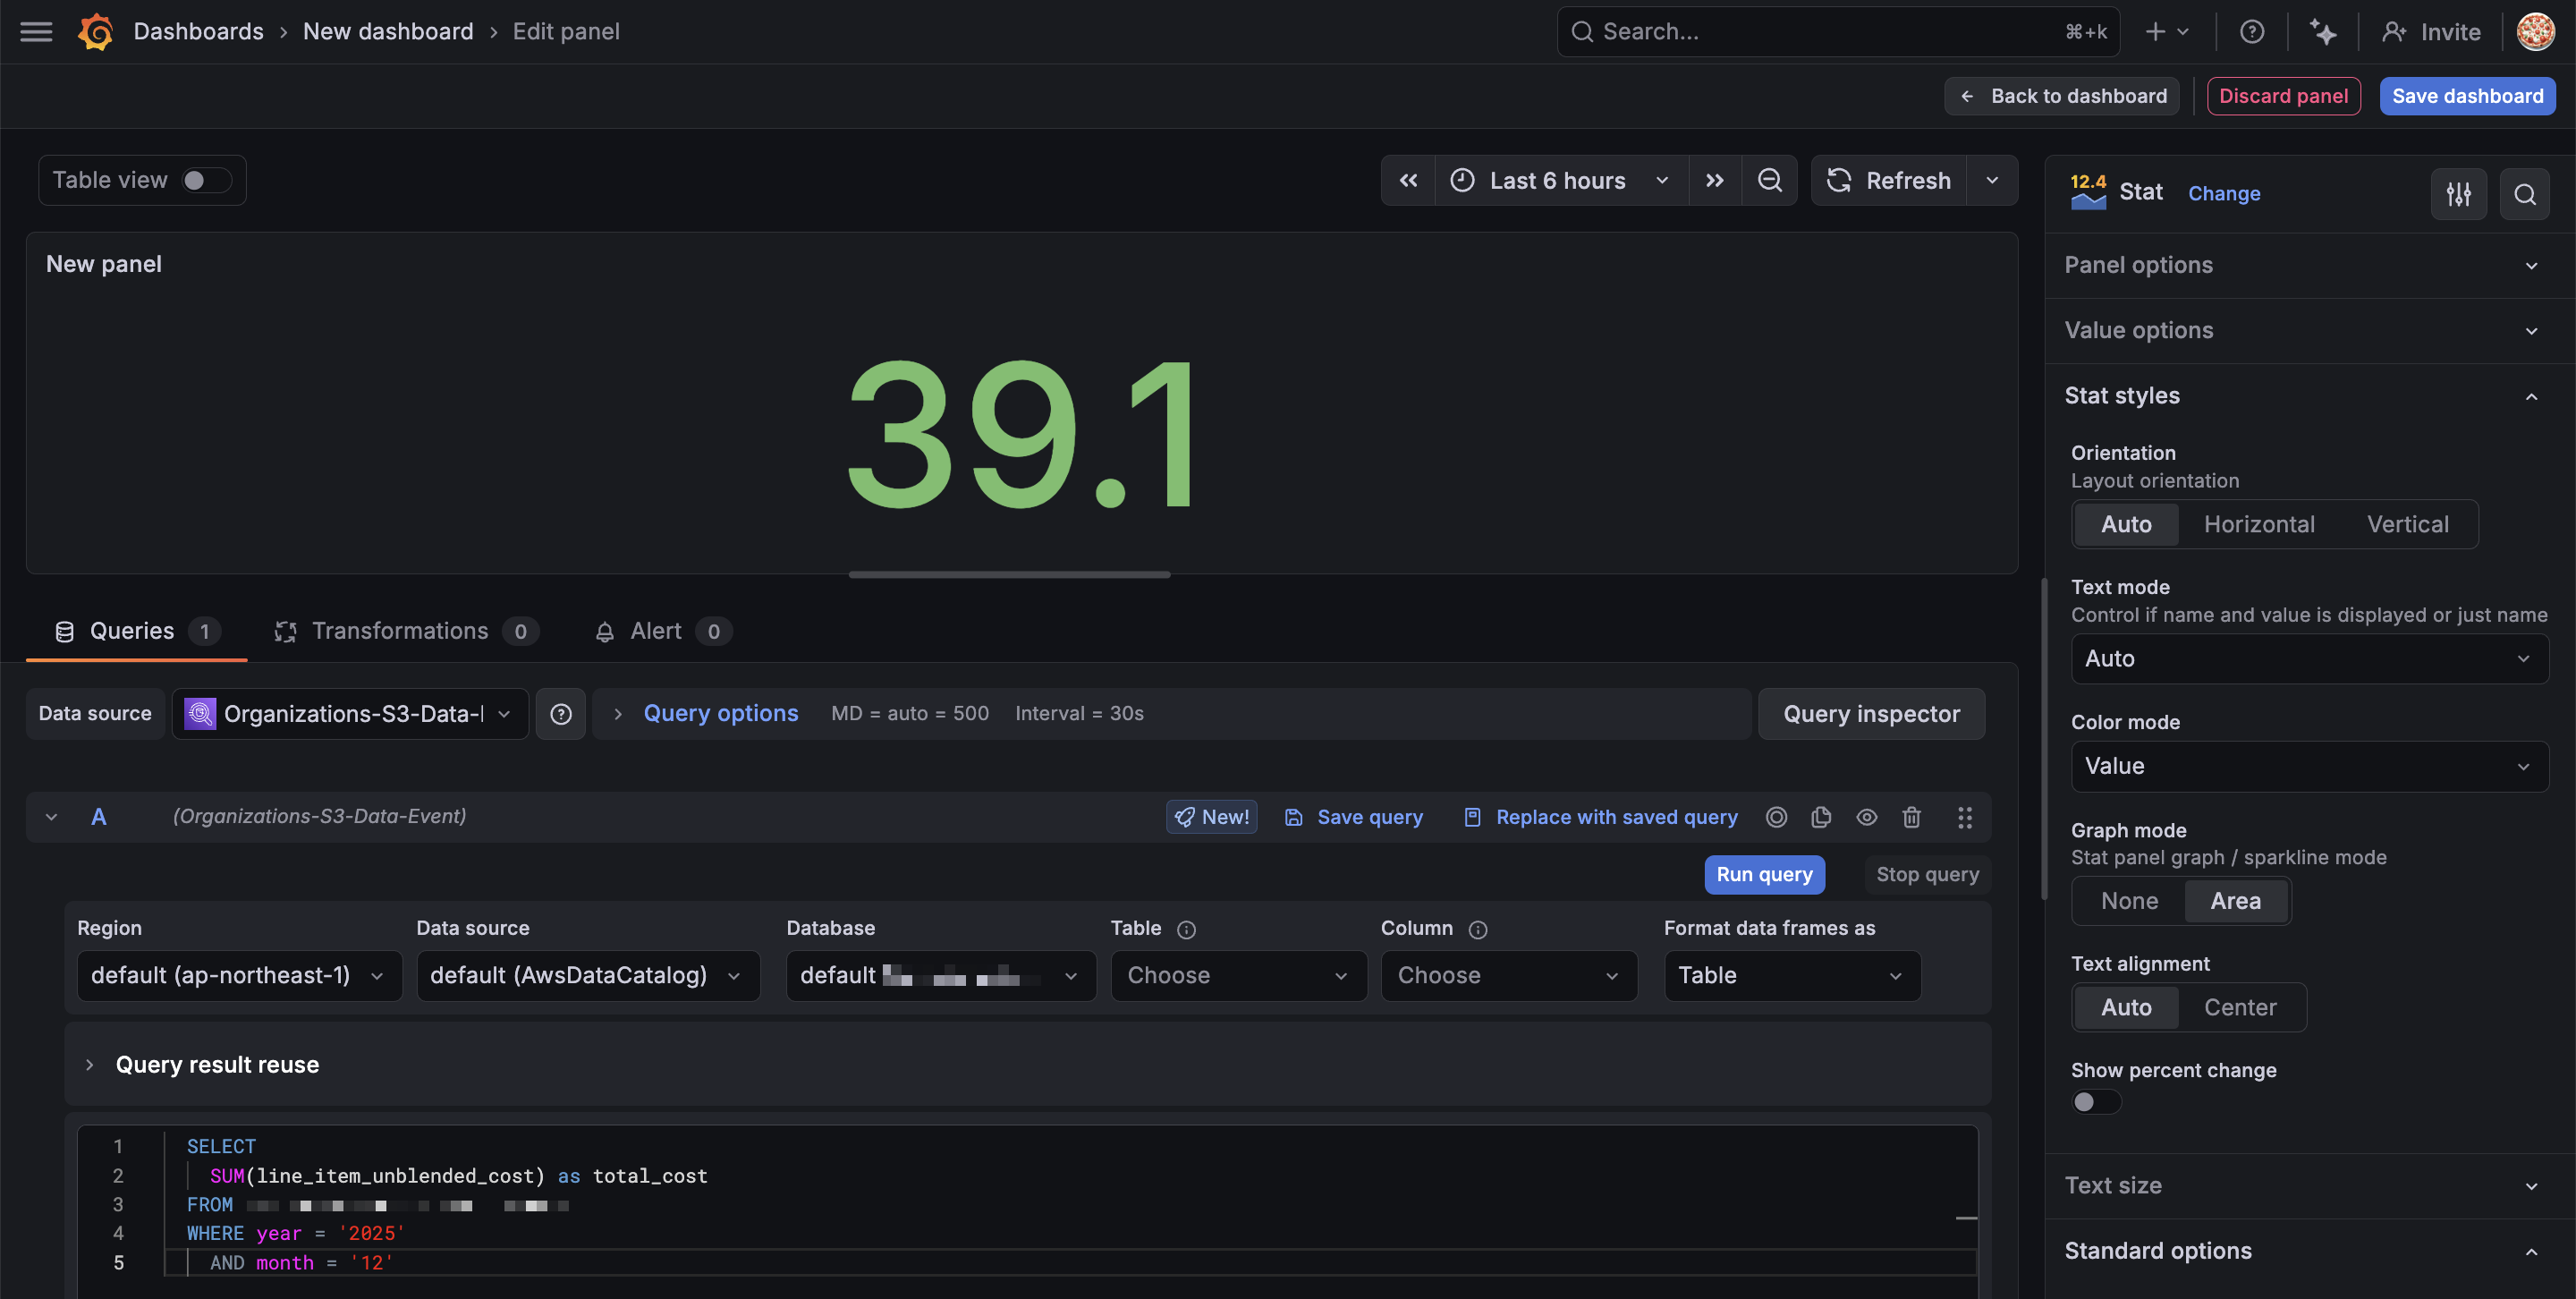Screen dimensions: 2576x1299
Task: Duplicate query A using the copy icon
Action: (x=1821, y=817)
